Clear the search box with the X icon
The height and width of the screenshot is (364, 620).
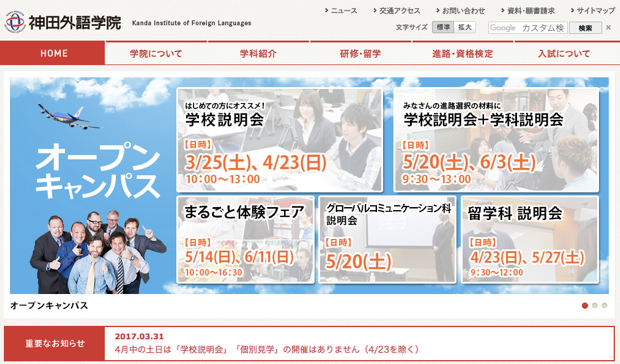point(609,28)
